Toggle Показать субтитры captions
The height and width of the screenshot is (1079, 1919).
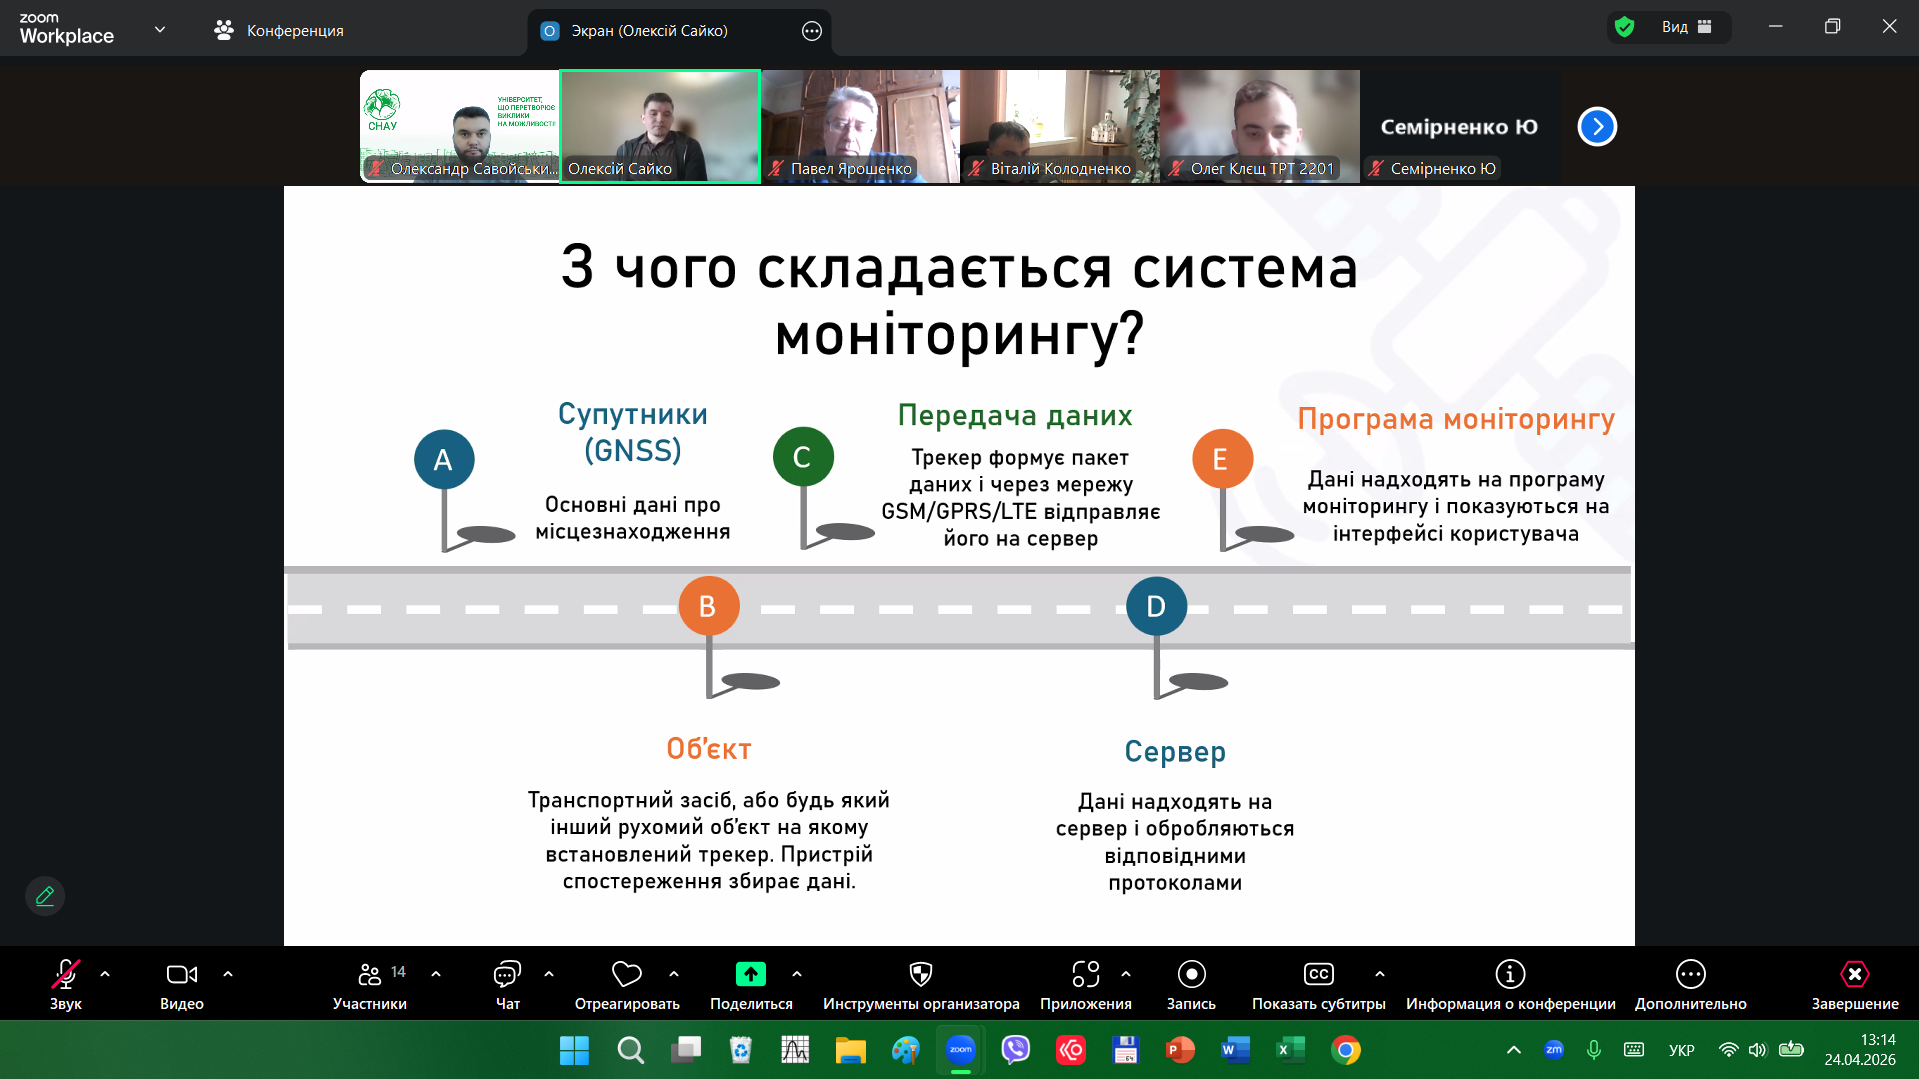1318,975
